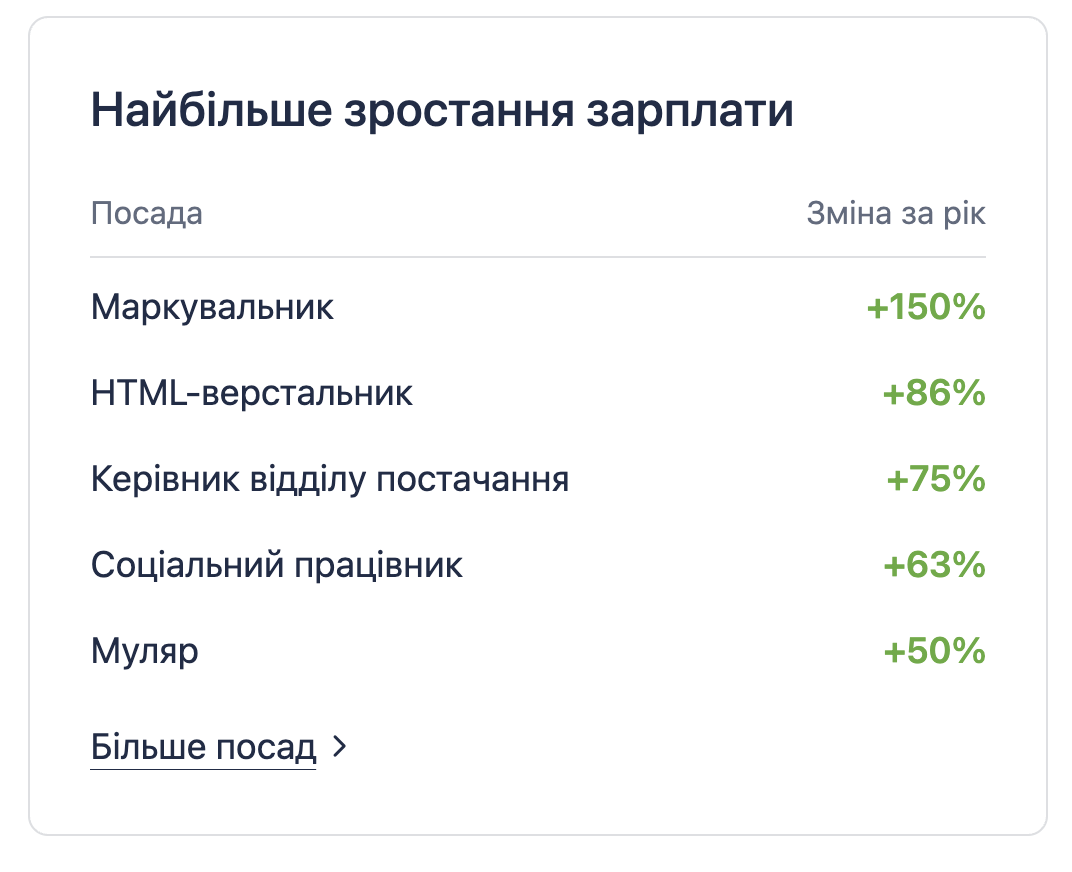Image resolution: width=1072 pixels, height=872 pixels.
Task: Expand the "Більше посад" chevron arrow
Action: click(x=340, y=747)
